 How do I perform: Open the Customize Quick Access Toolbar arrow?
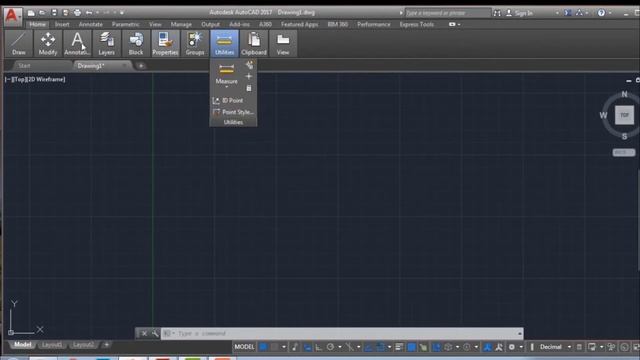(122, 13)
